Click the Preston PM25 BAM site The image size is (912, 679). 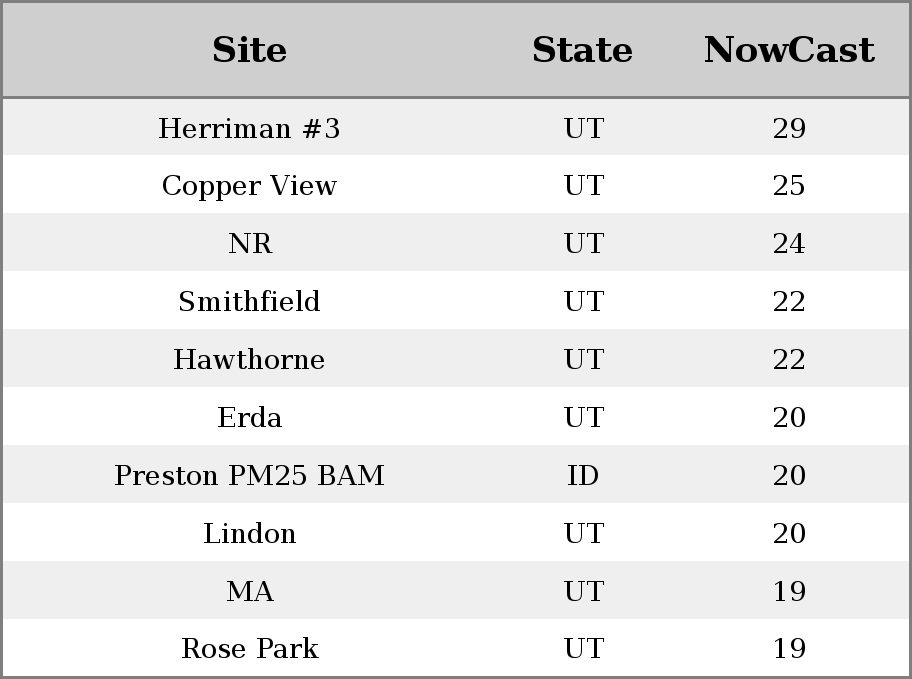coord(249,476)
